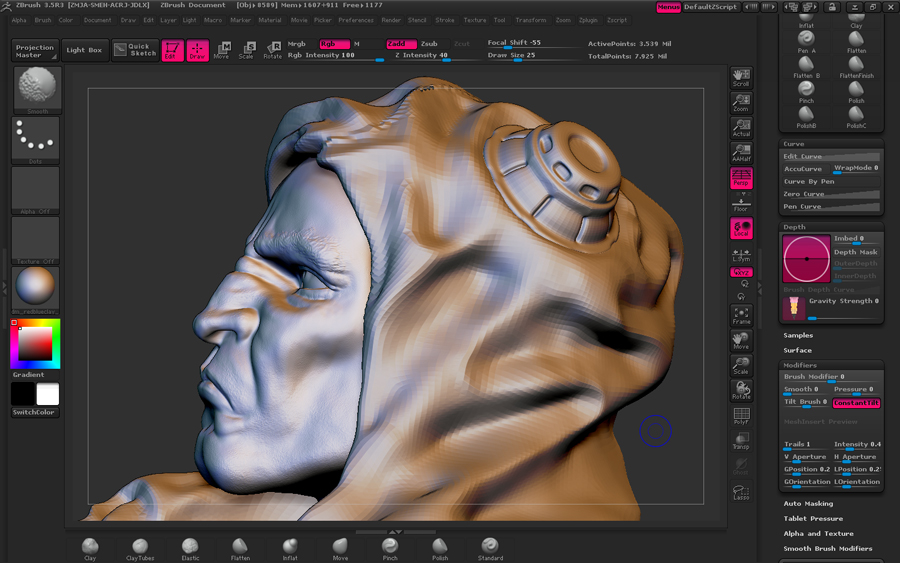Open the Brush menu
The width and height of the screenshot is (900, 563).
click(x=42, y=20)
